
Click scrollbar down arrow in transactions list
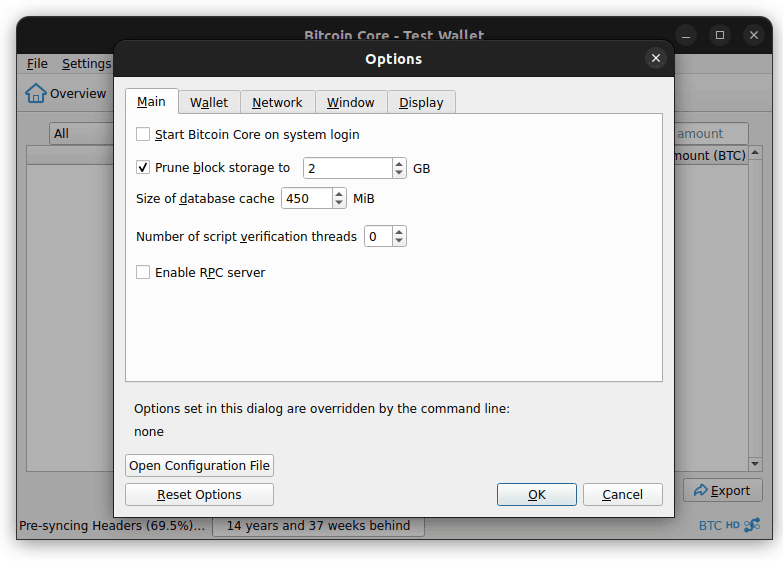pyautogui.click(x=755, y=464)
